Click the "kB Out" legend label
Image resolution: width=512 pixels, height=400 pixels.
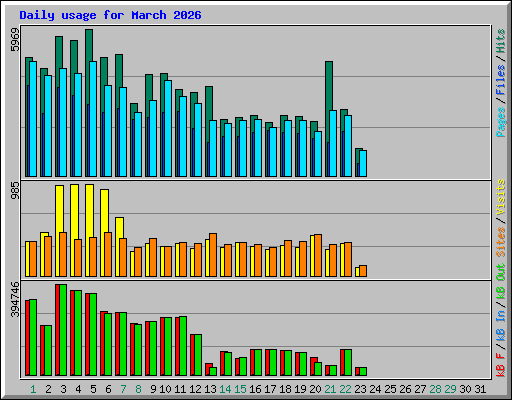(501, 281)
